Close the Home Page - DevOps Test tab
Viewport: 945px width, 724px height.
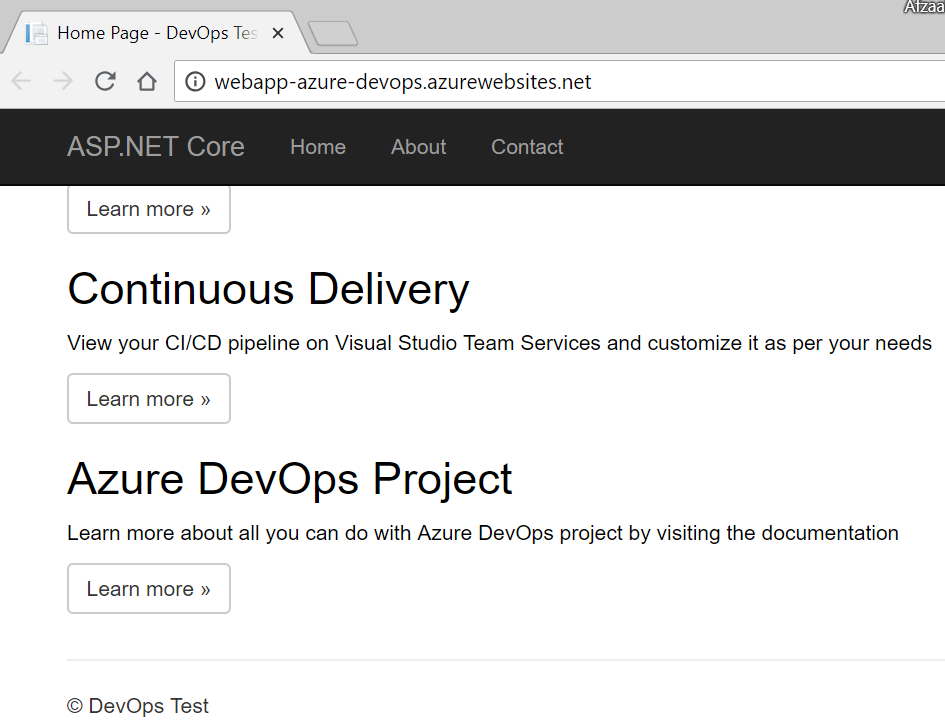tap(278, 33)
